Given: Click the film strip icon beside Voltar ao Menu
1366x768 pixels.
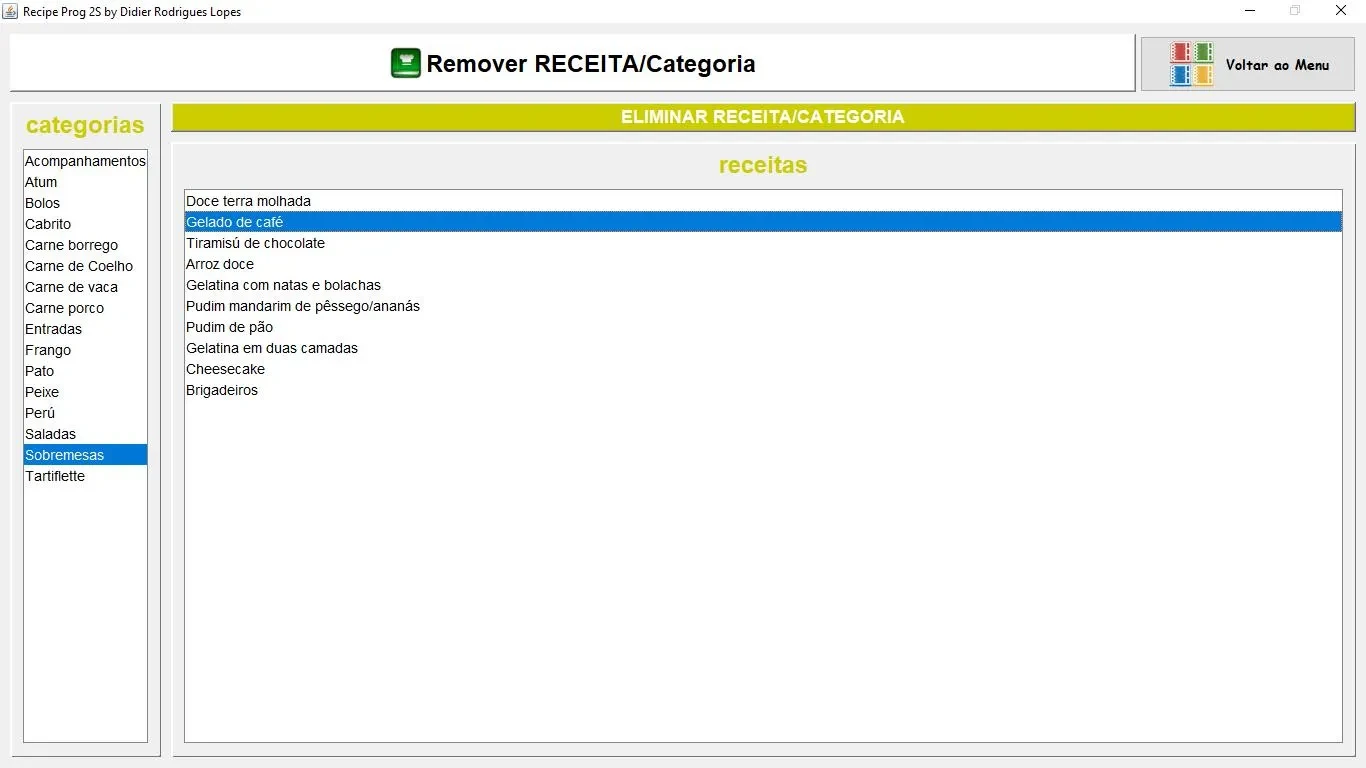Looking at the screenshot, I should tap(1191, 64).
